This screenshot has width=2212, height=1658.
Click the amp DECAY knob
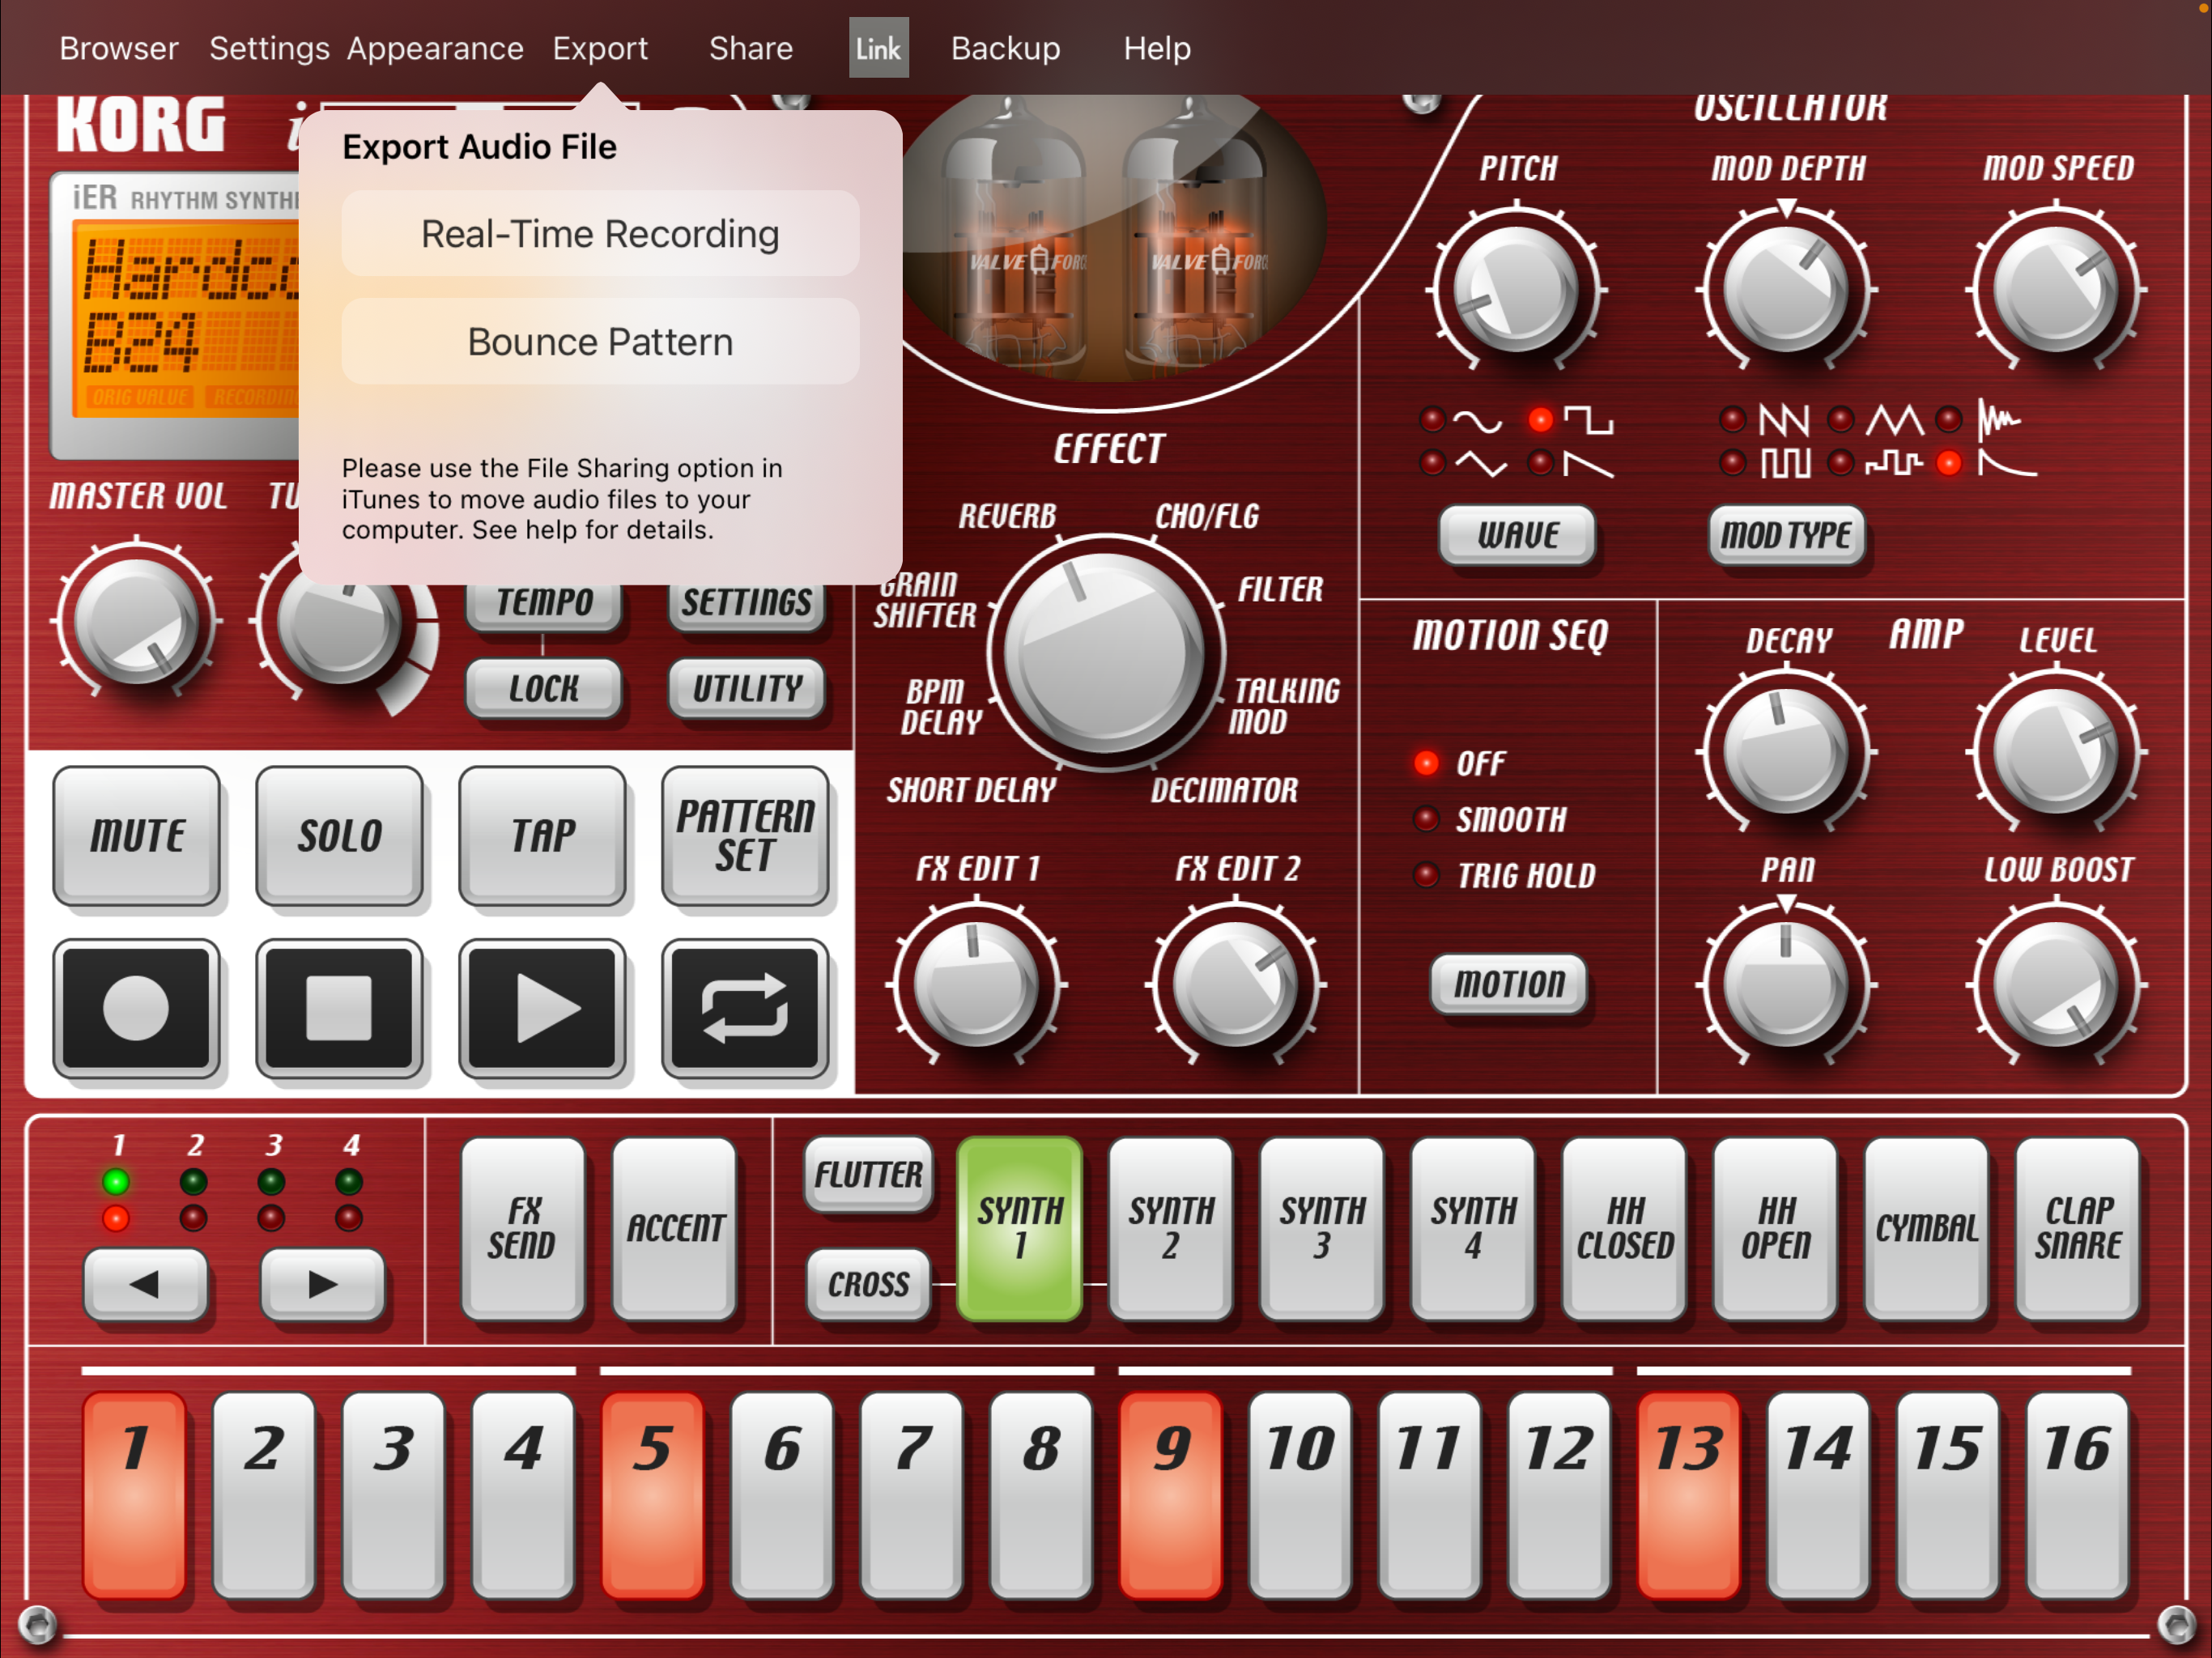coord(1786,752)
